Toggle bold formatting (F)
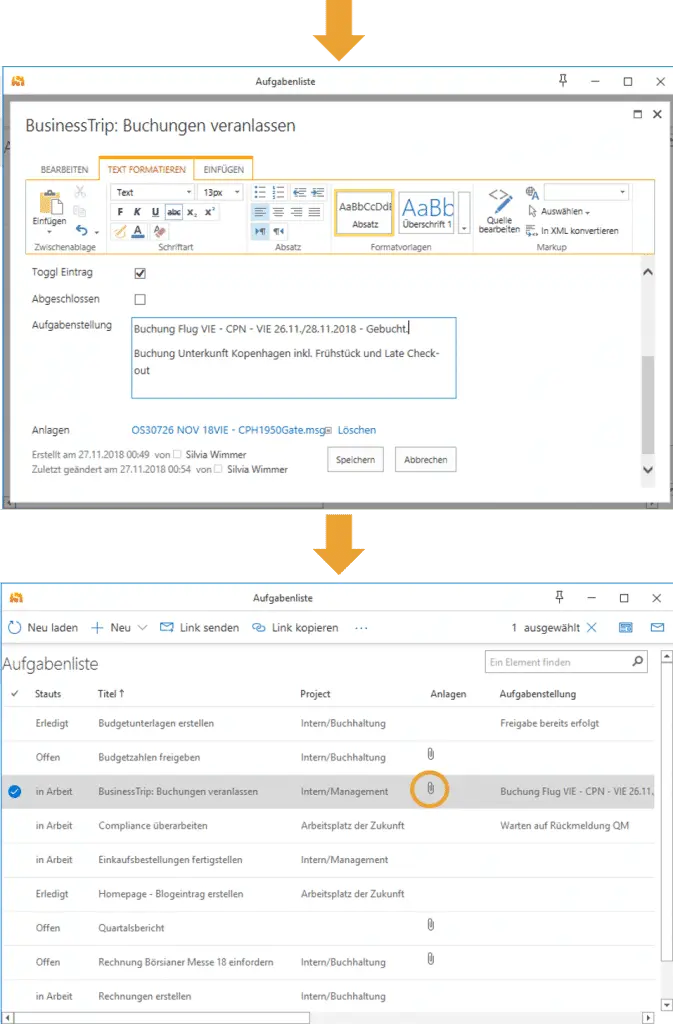673x1024 pixels. (x=120, y=212)
